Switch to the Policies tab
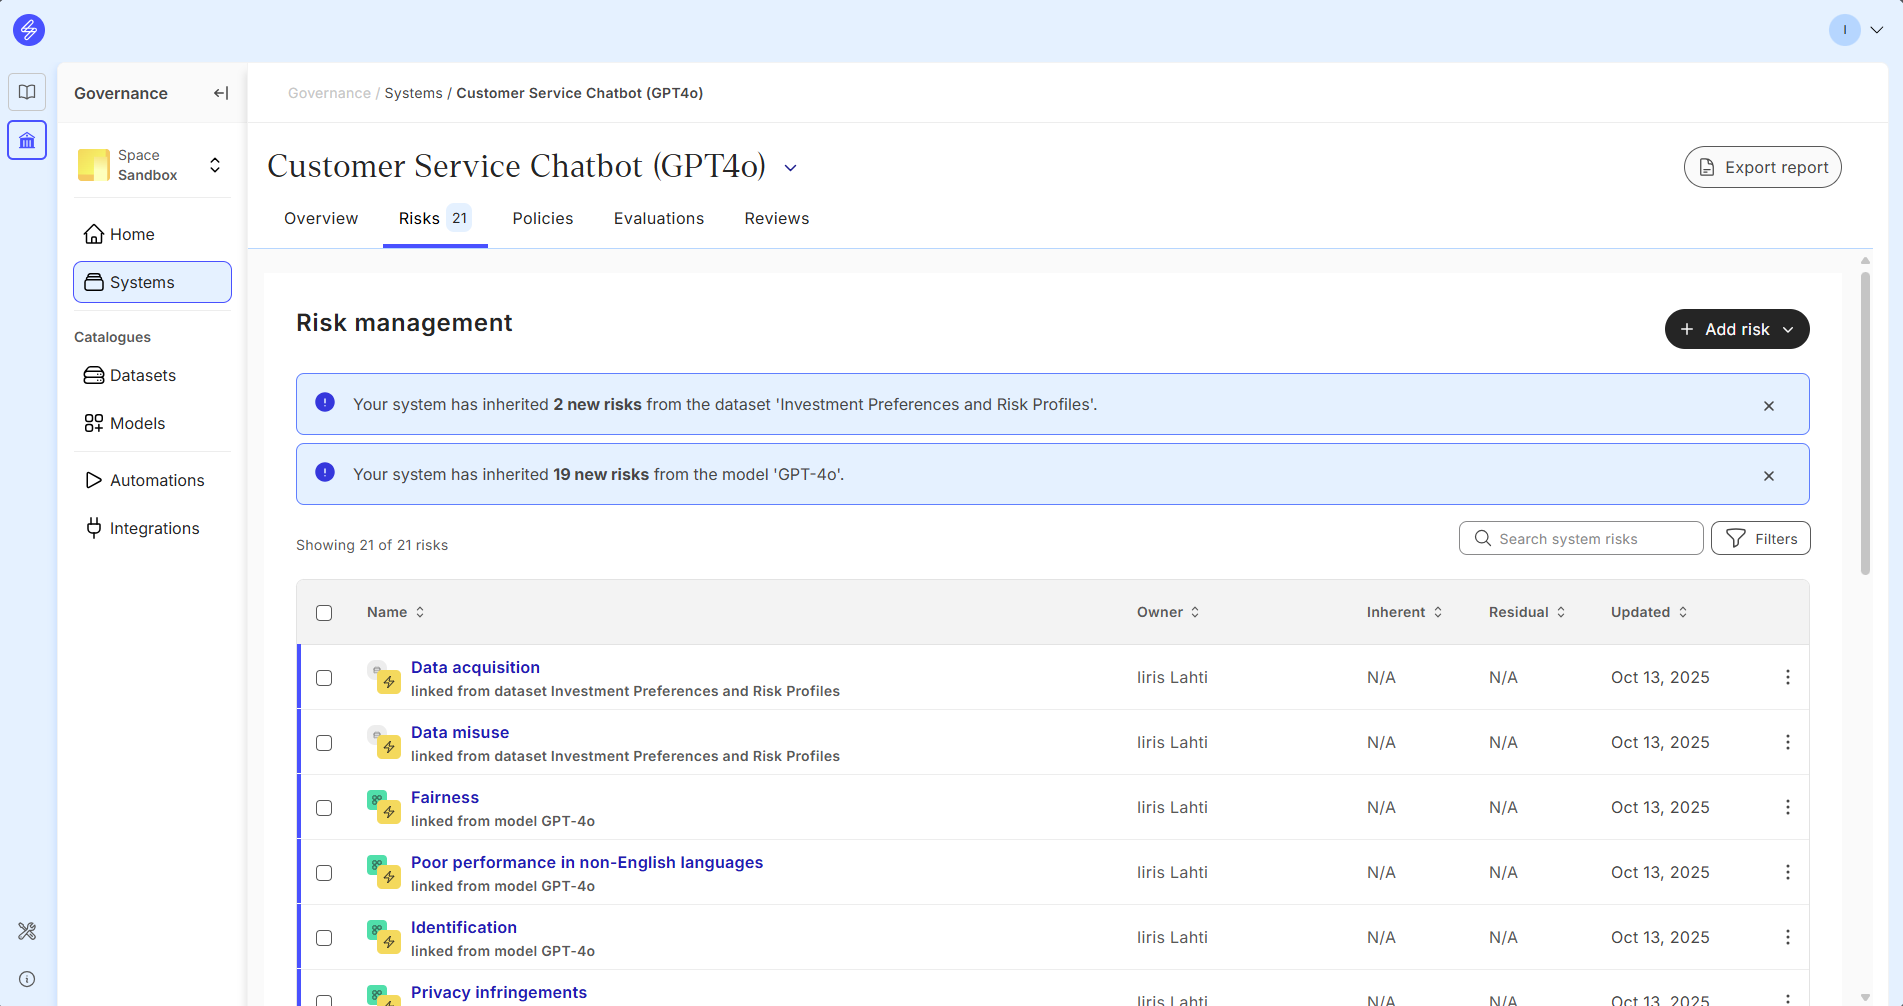Screen dimensions: 1903x1006 pyautogui.click(x=542, y=218)
